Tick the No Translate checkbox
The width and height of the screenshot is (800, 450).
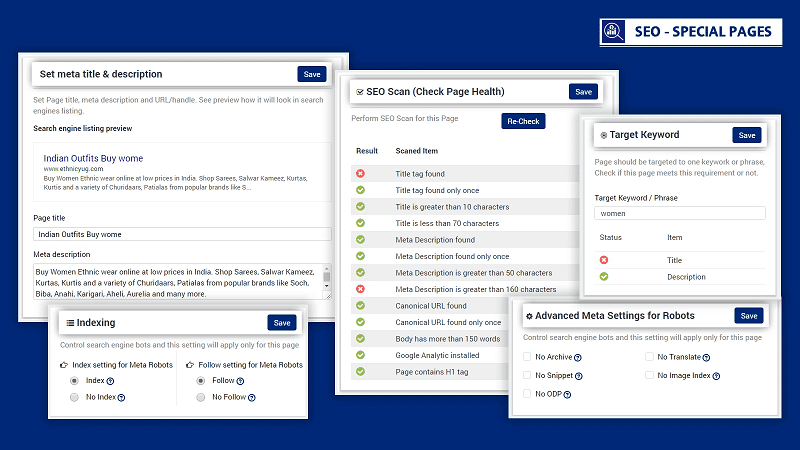[649, 357]
